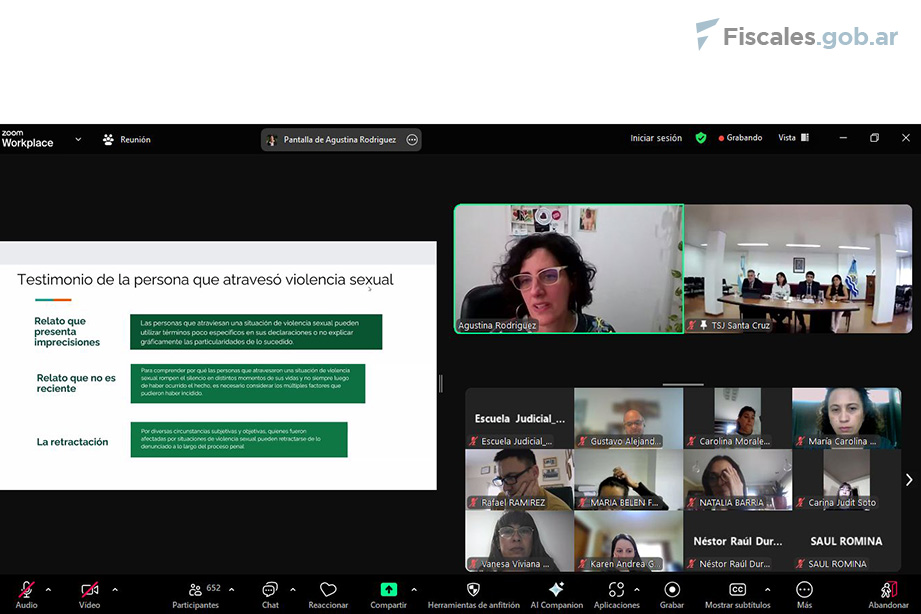Open the Zoom Workplace dropdown chevron

click(x=78, y=139)
